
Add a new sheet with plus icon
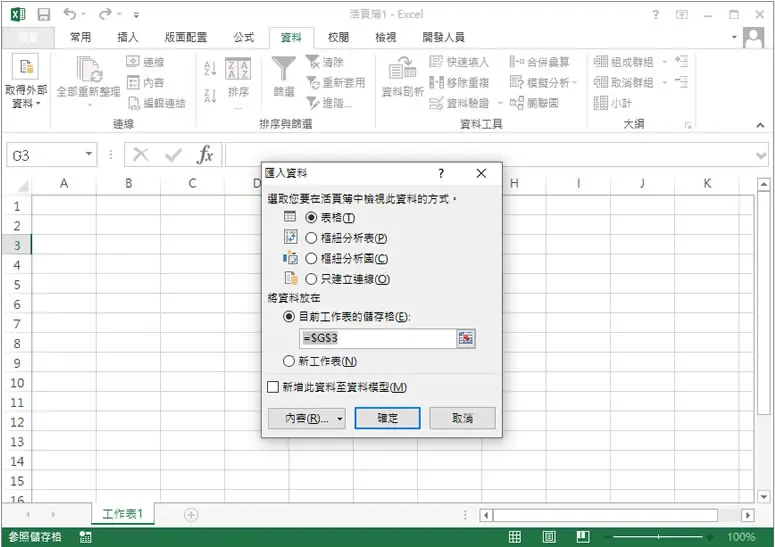[191, 515]
